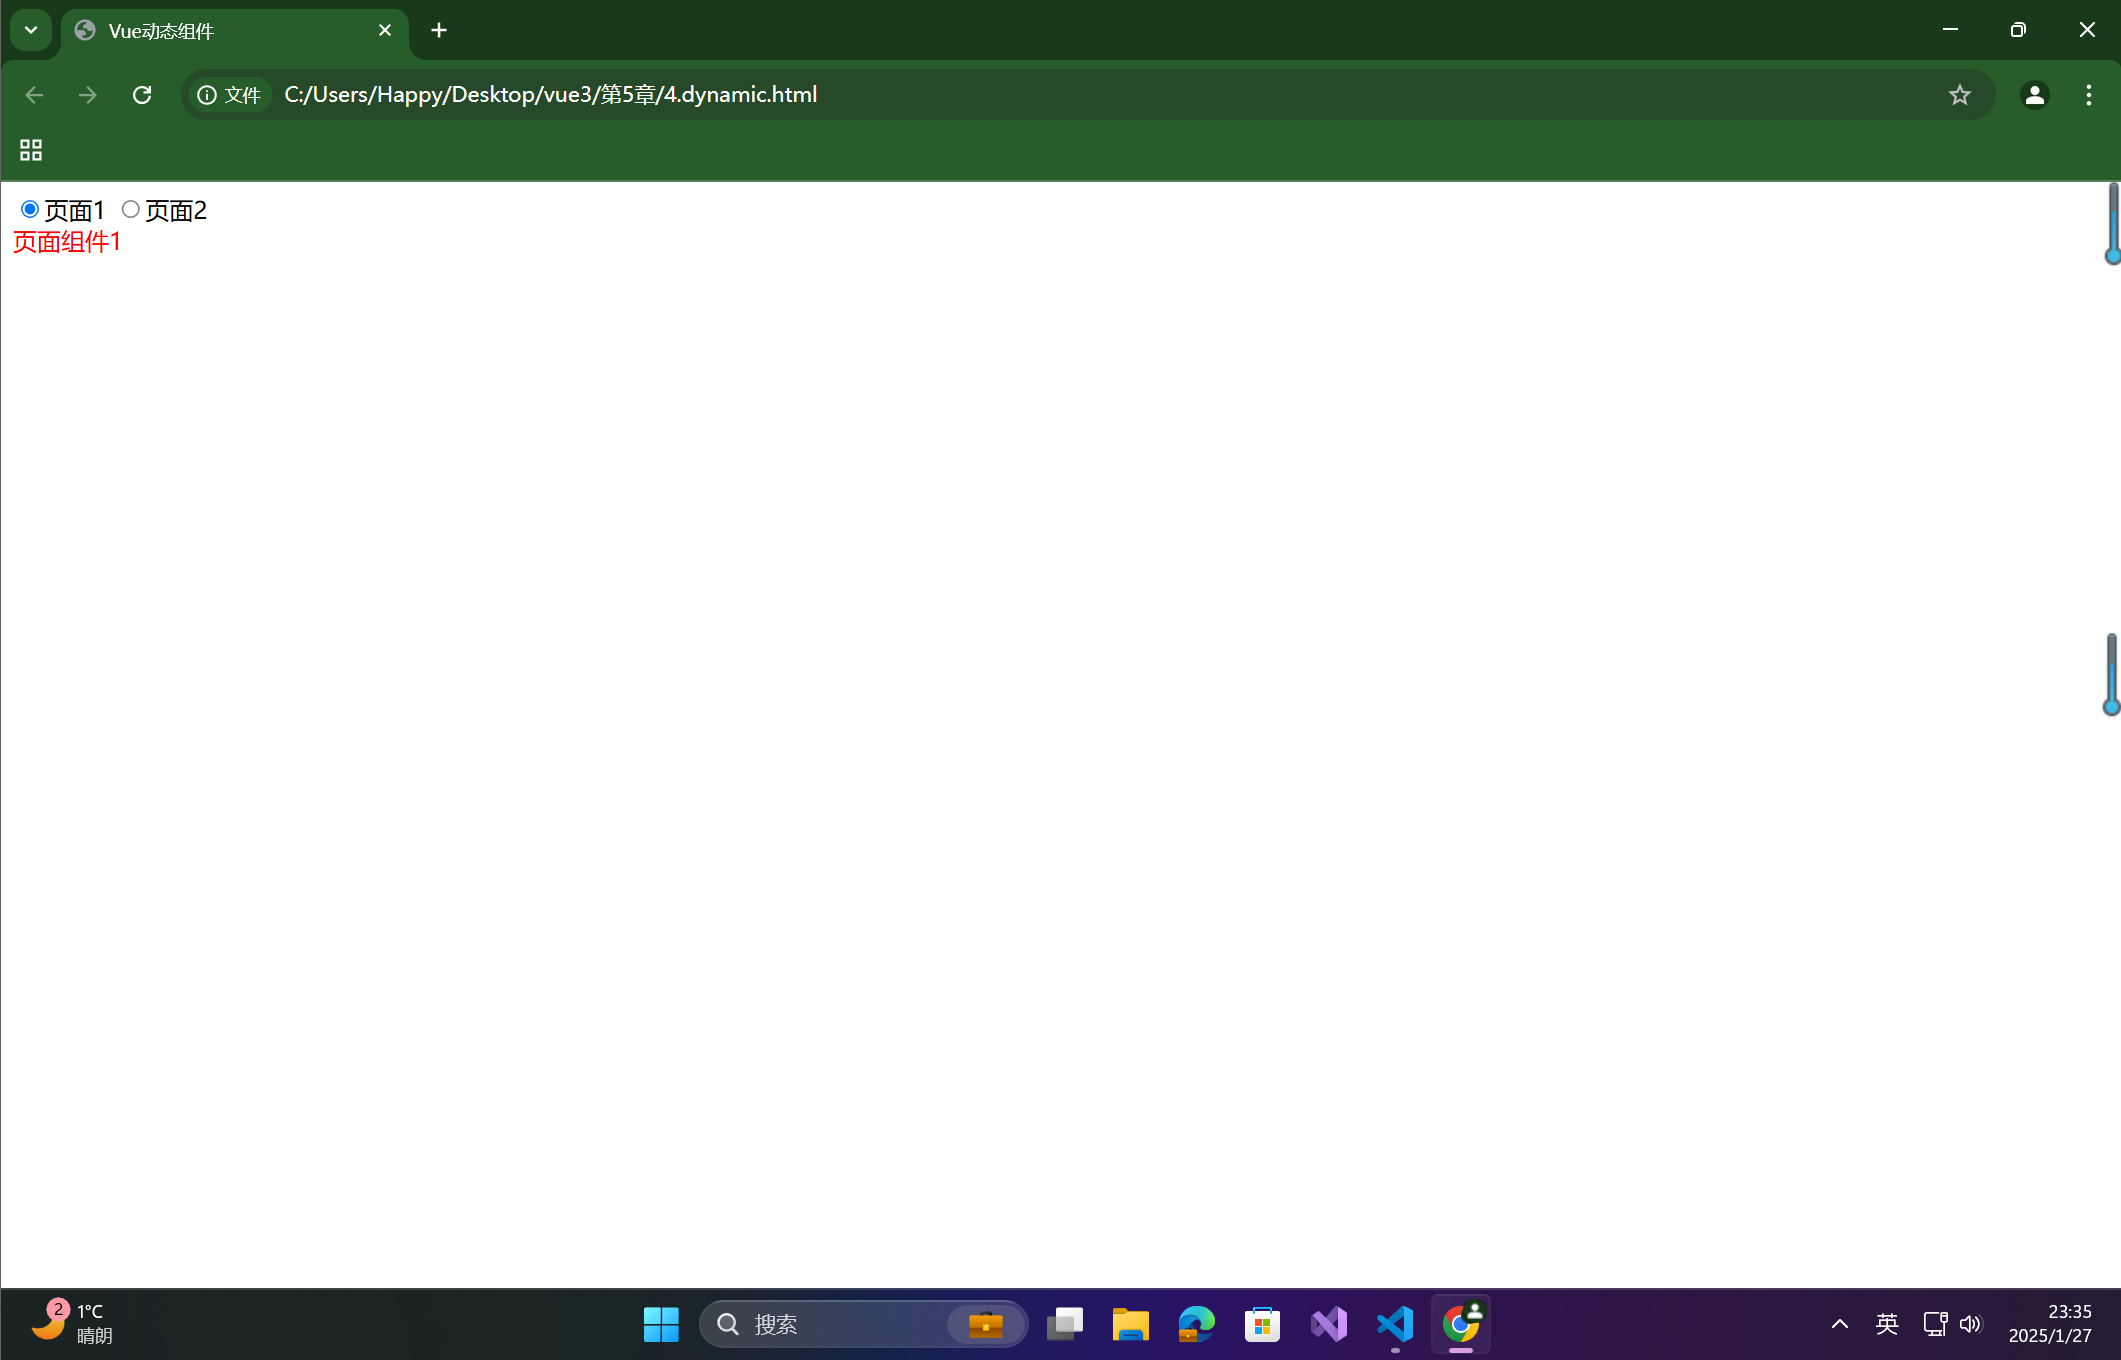Launch Microsoft Edge from taskbar
The width and height of the screenshot is (2121, 1360).
click(x=1196, y=1324)
